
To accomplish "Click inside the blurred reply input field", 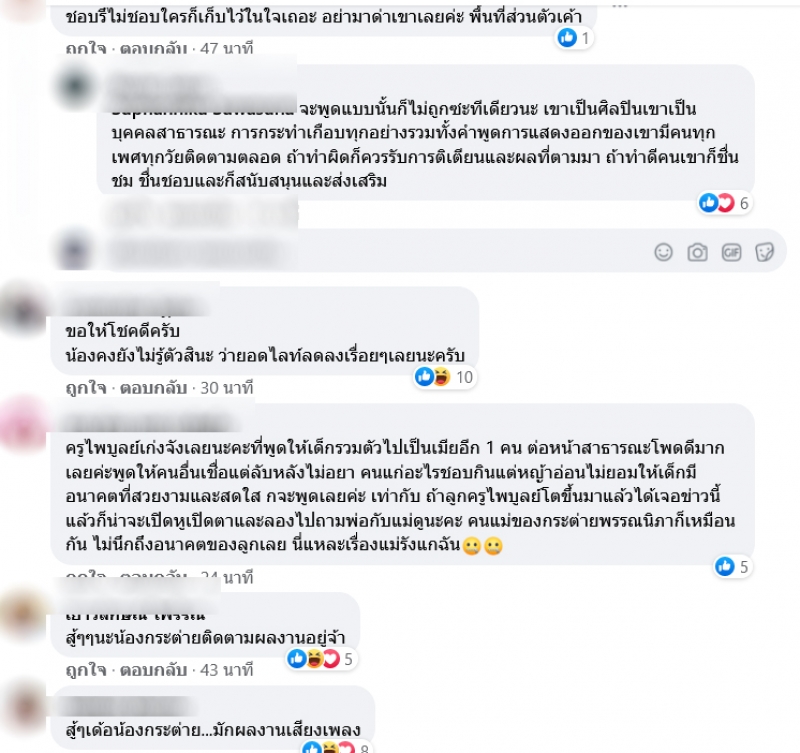I will click(378, 252).
